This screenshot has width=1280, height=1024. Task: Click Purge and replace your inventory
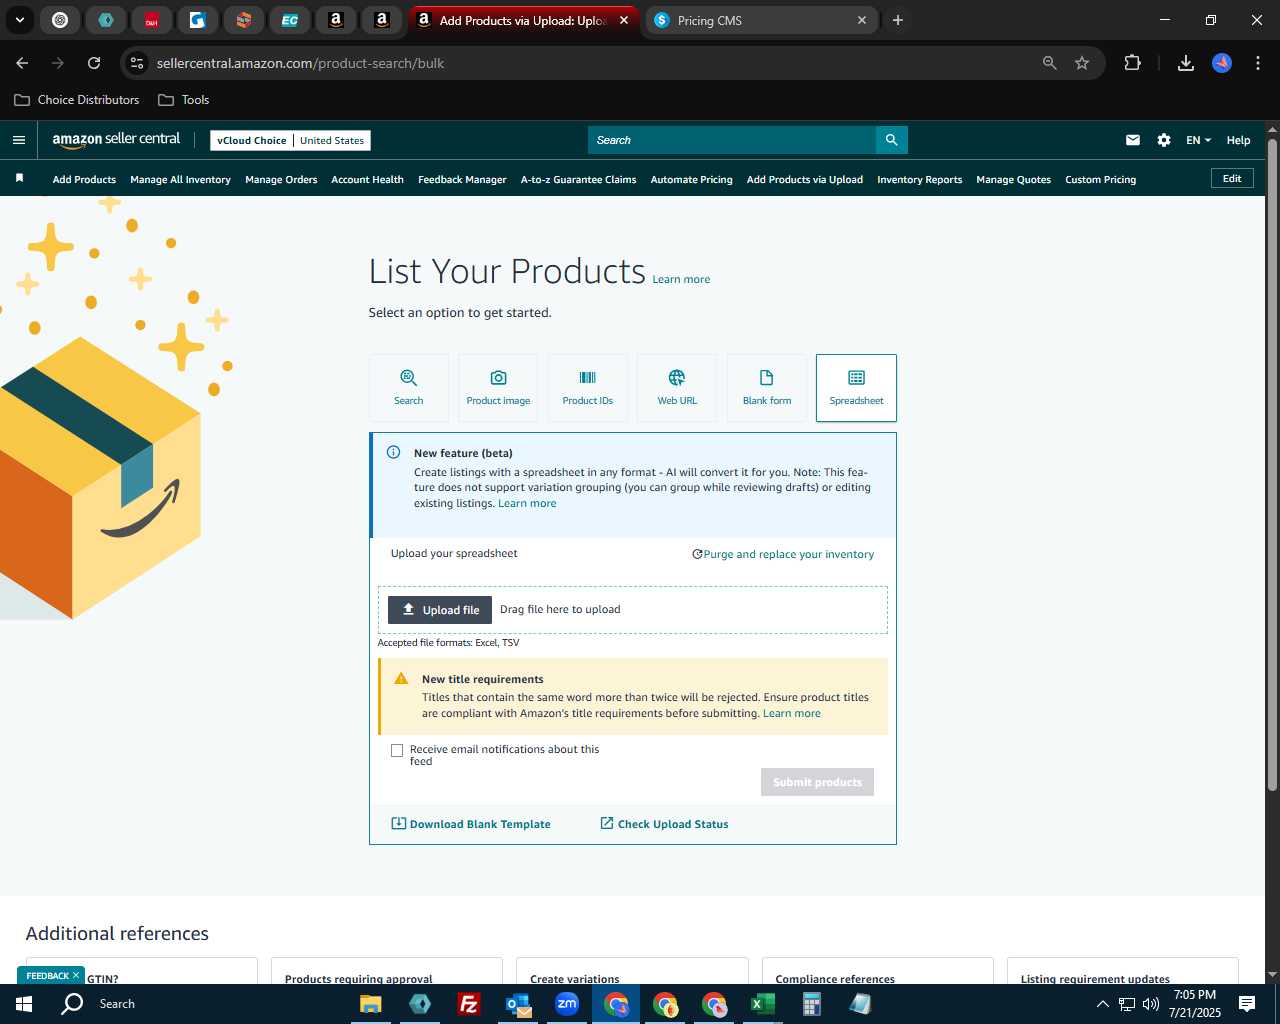[783, 554]
